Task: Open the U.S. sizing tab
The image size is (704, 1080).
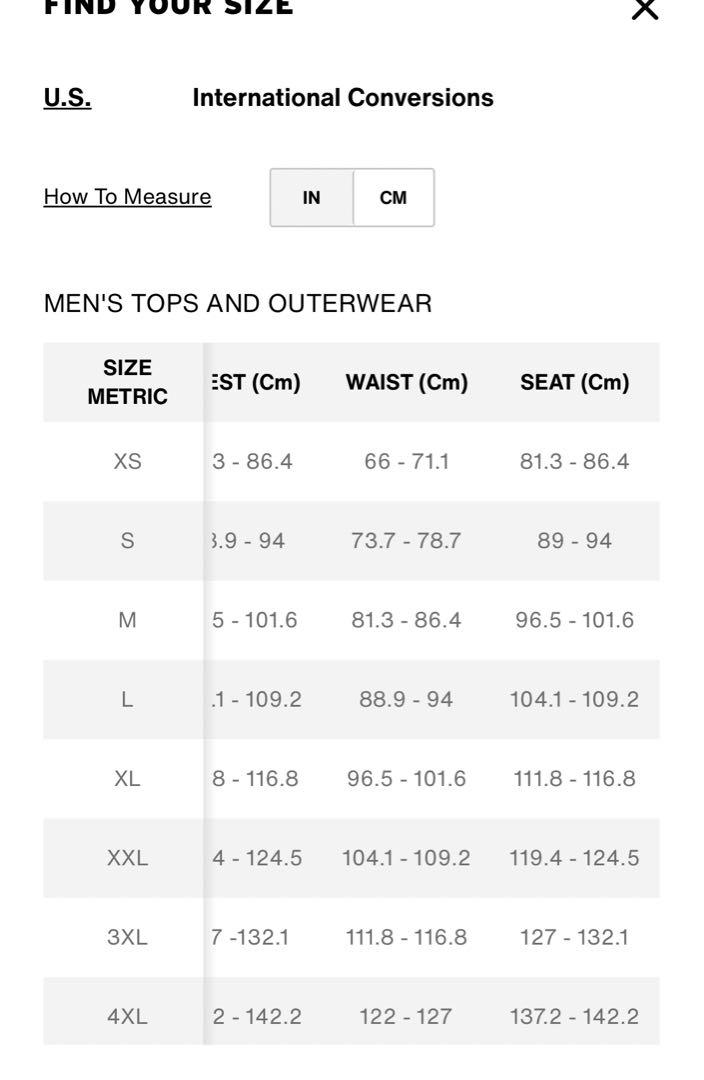Action: pyautogui.click(x=68, y=98)
